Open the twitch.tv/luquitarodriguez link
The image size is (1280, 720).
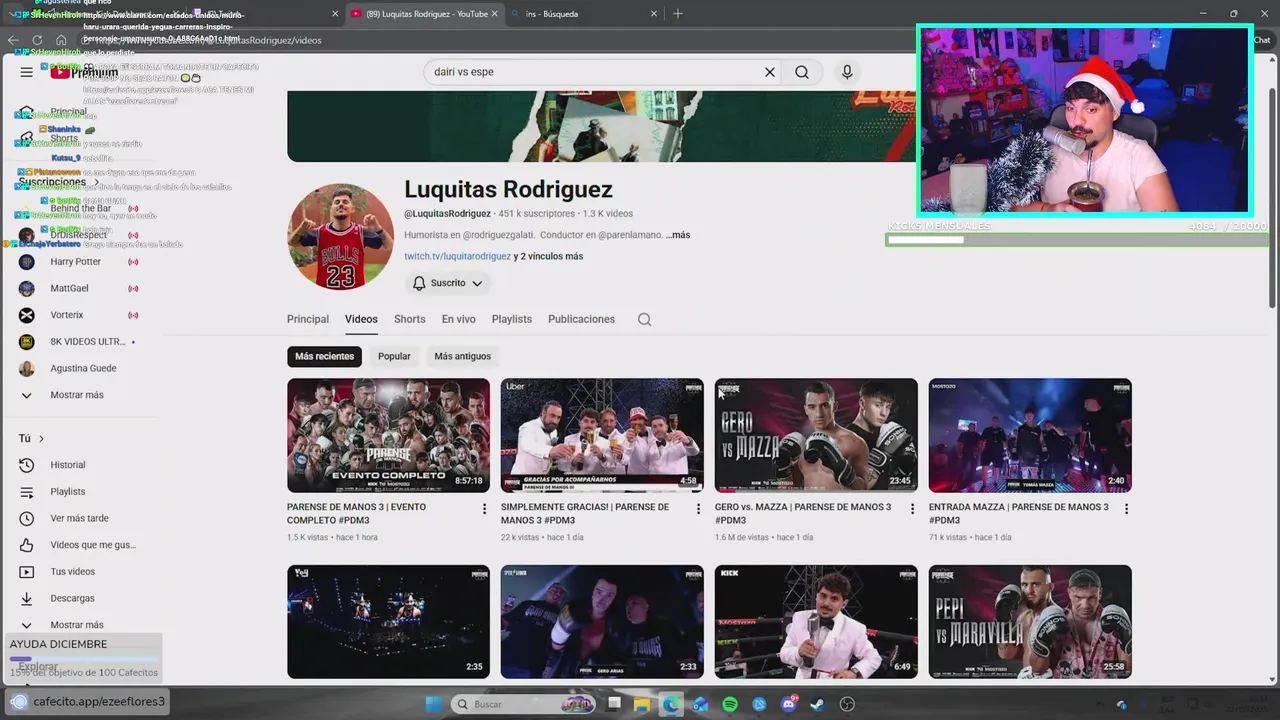pos(457,256)
